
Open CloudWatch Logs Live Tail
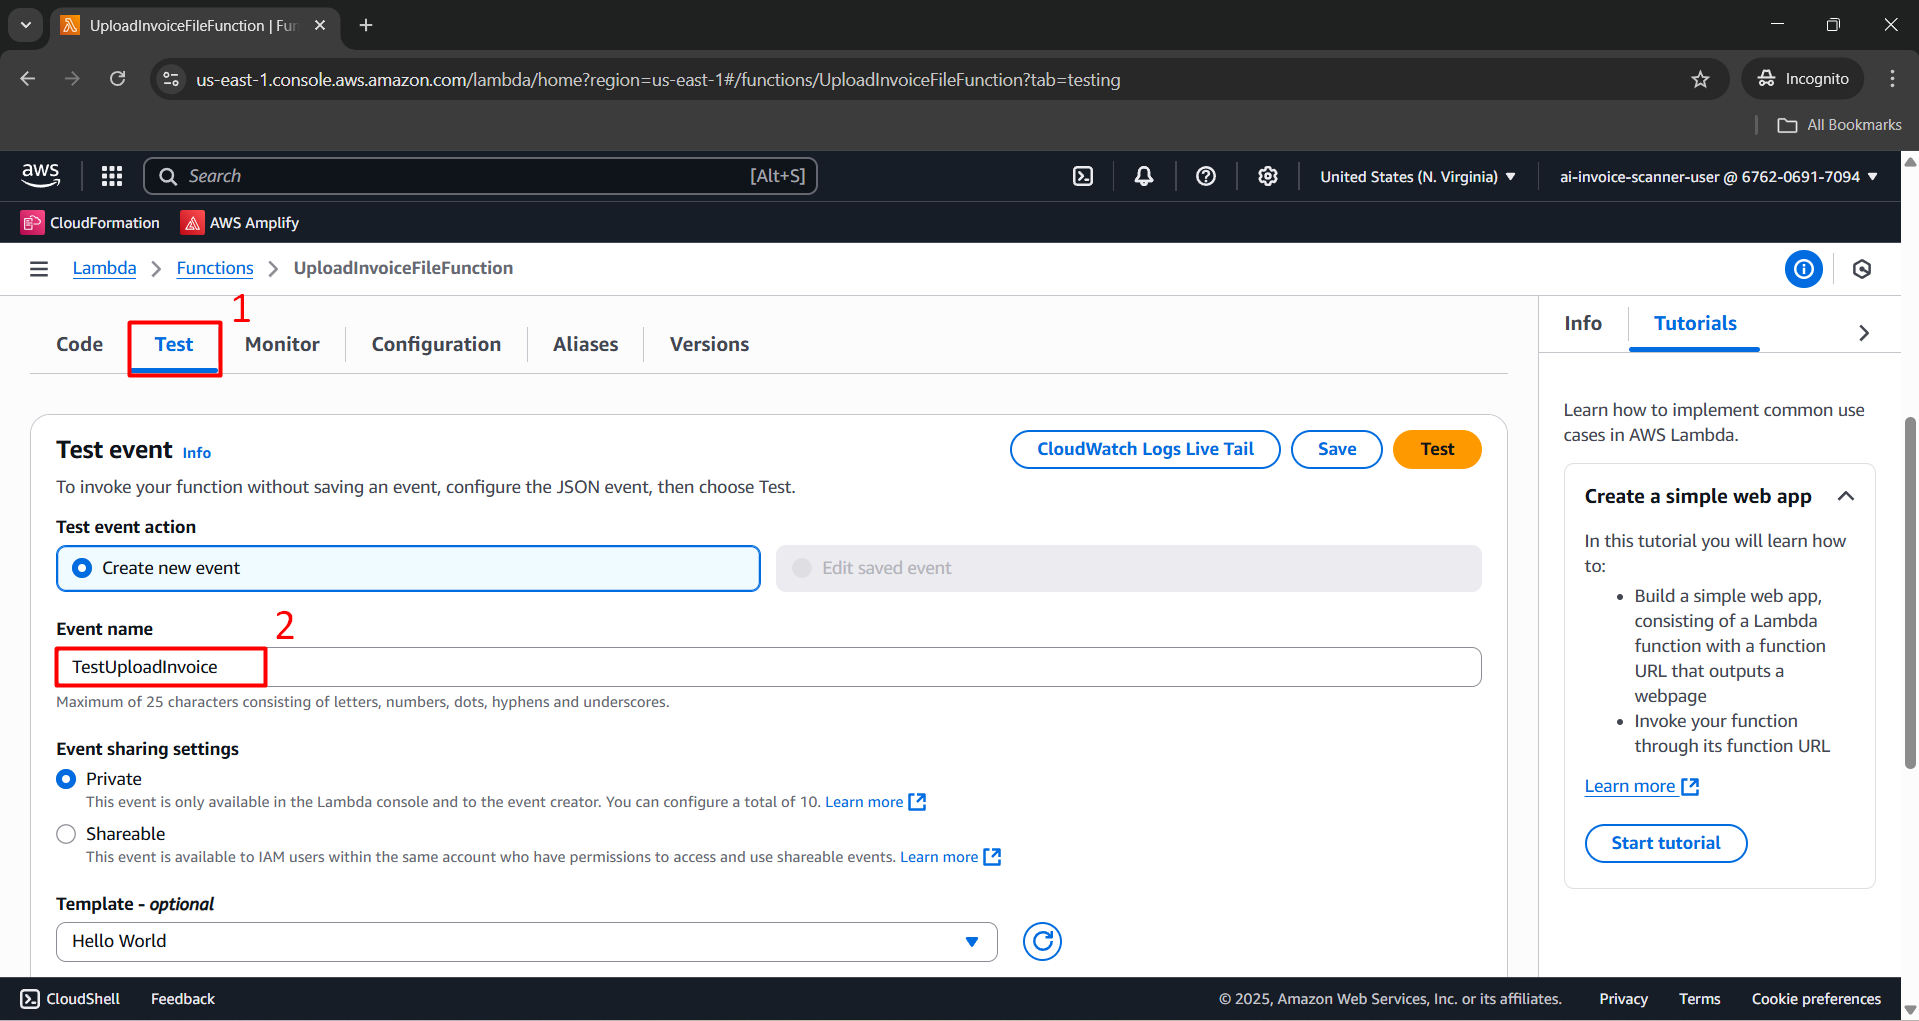coord(1145,449)
